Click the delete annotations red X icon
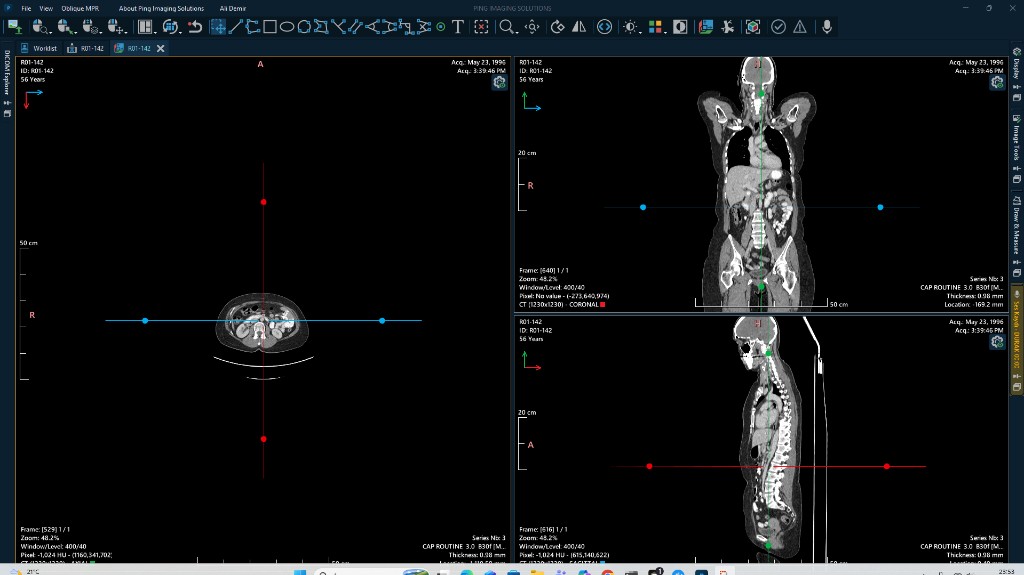Viewport: 1024px width, 575px height. click(x=481, y=27)
